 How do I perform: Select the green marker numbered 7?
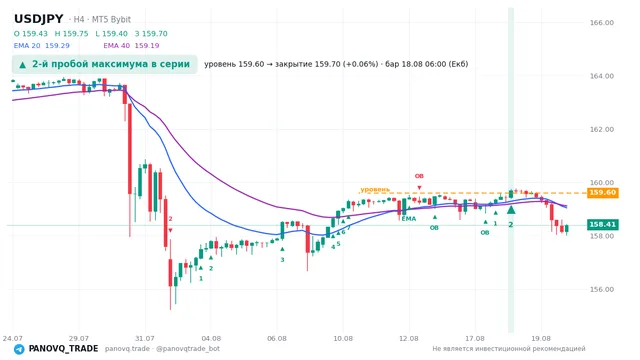349,228
